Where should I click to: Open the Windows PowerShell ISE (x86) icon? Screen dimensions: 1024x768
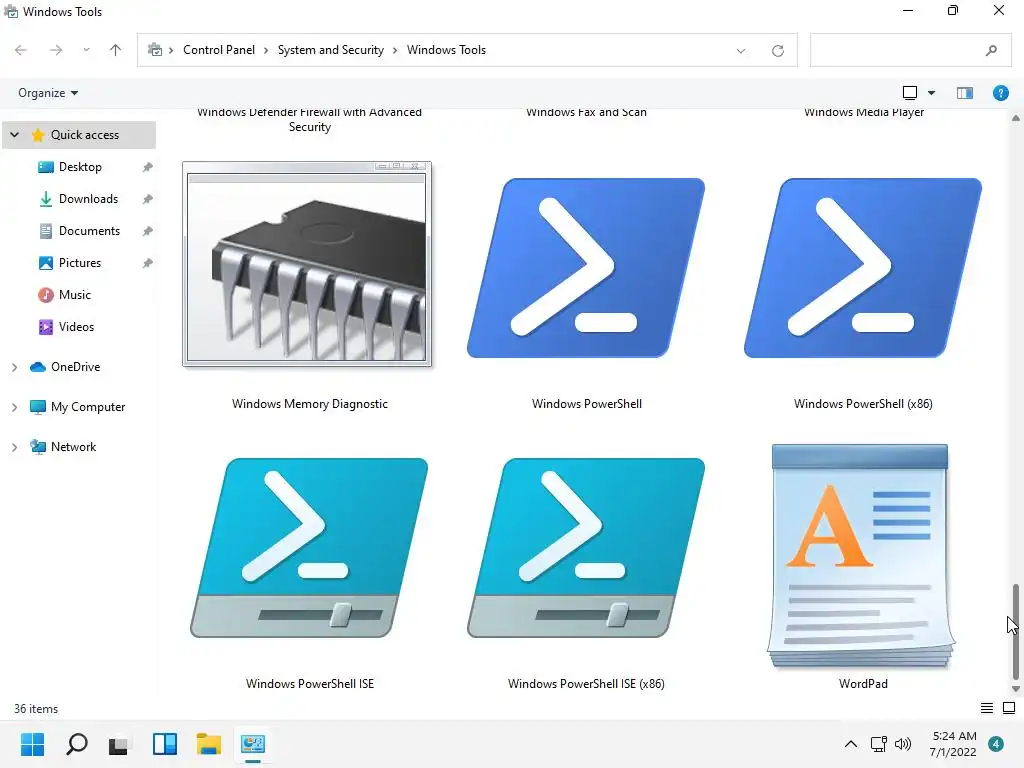pyautogui.click(x=586, y=547)
